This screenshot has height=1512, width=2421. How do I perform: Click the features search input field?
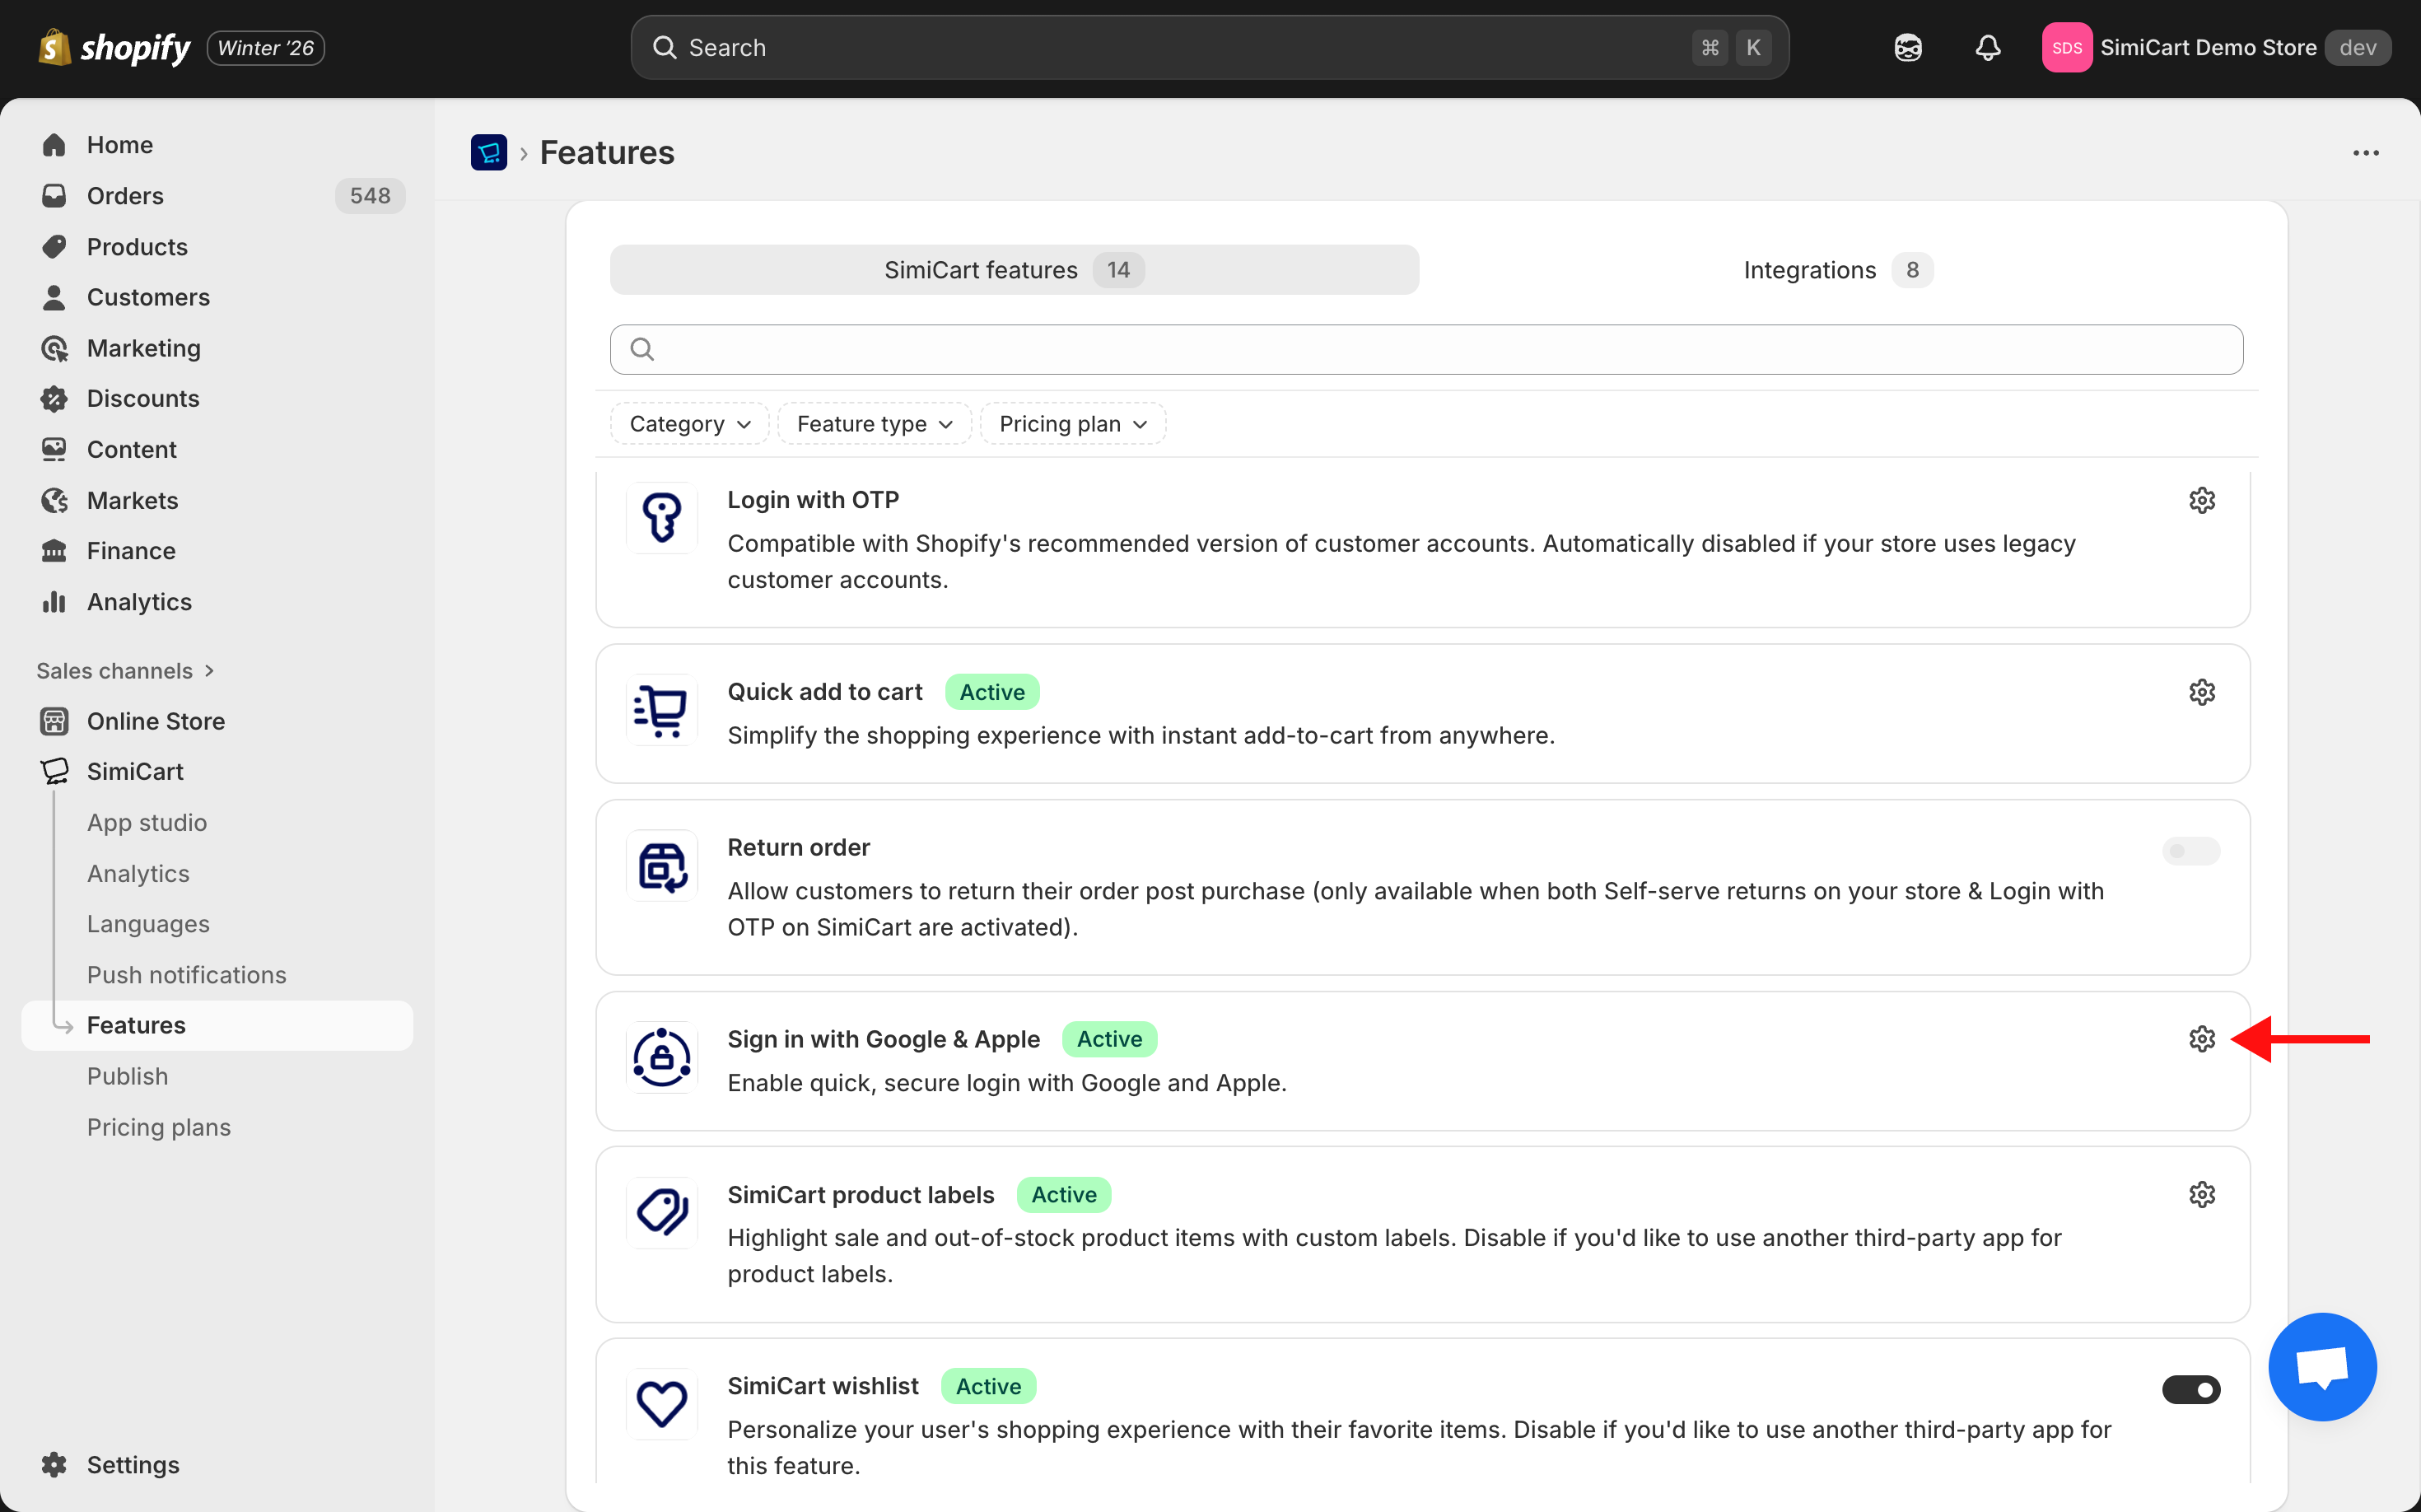click(1425, 349)
